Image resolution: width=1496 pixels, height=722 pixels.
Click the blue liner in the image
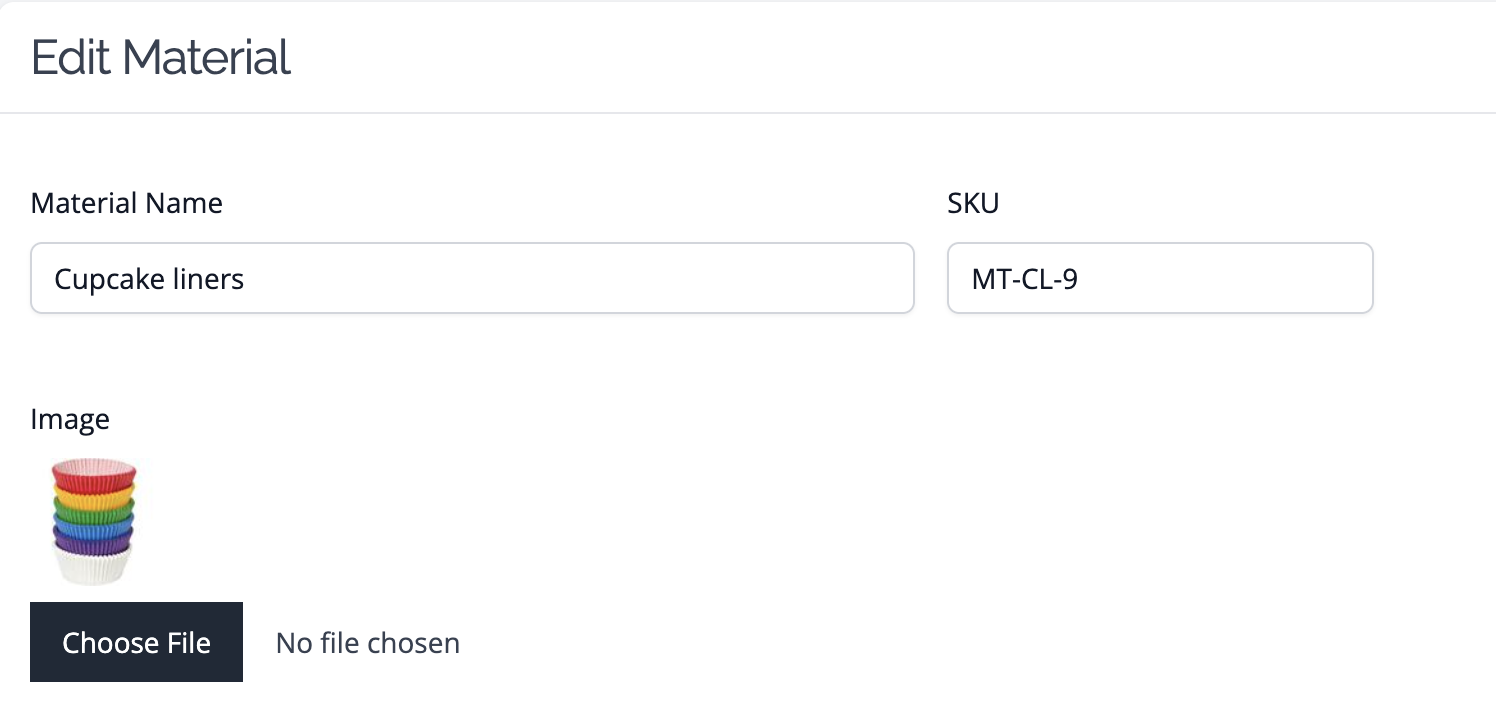click(93, 527)
